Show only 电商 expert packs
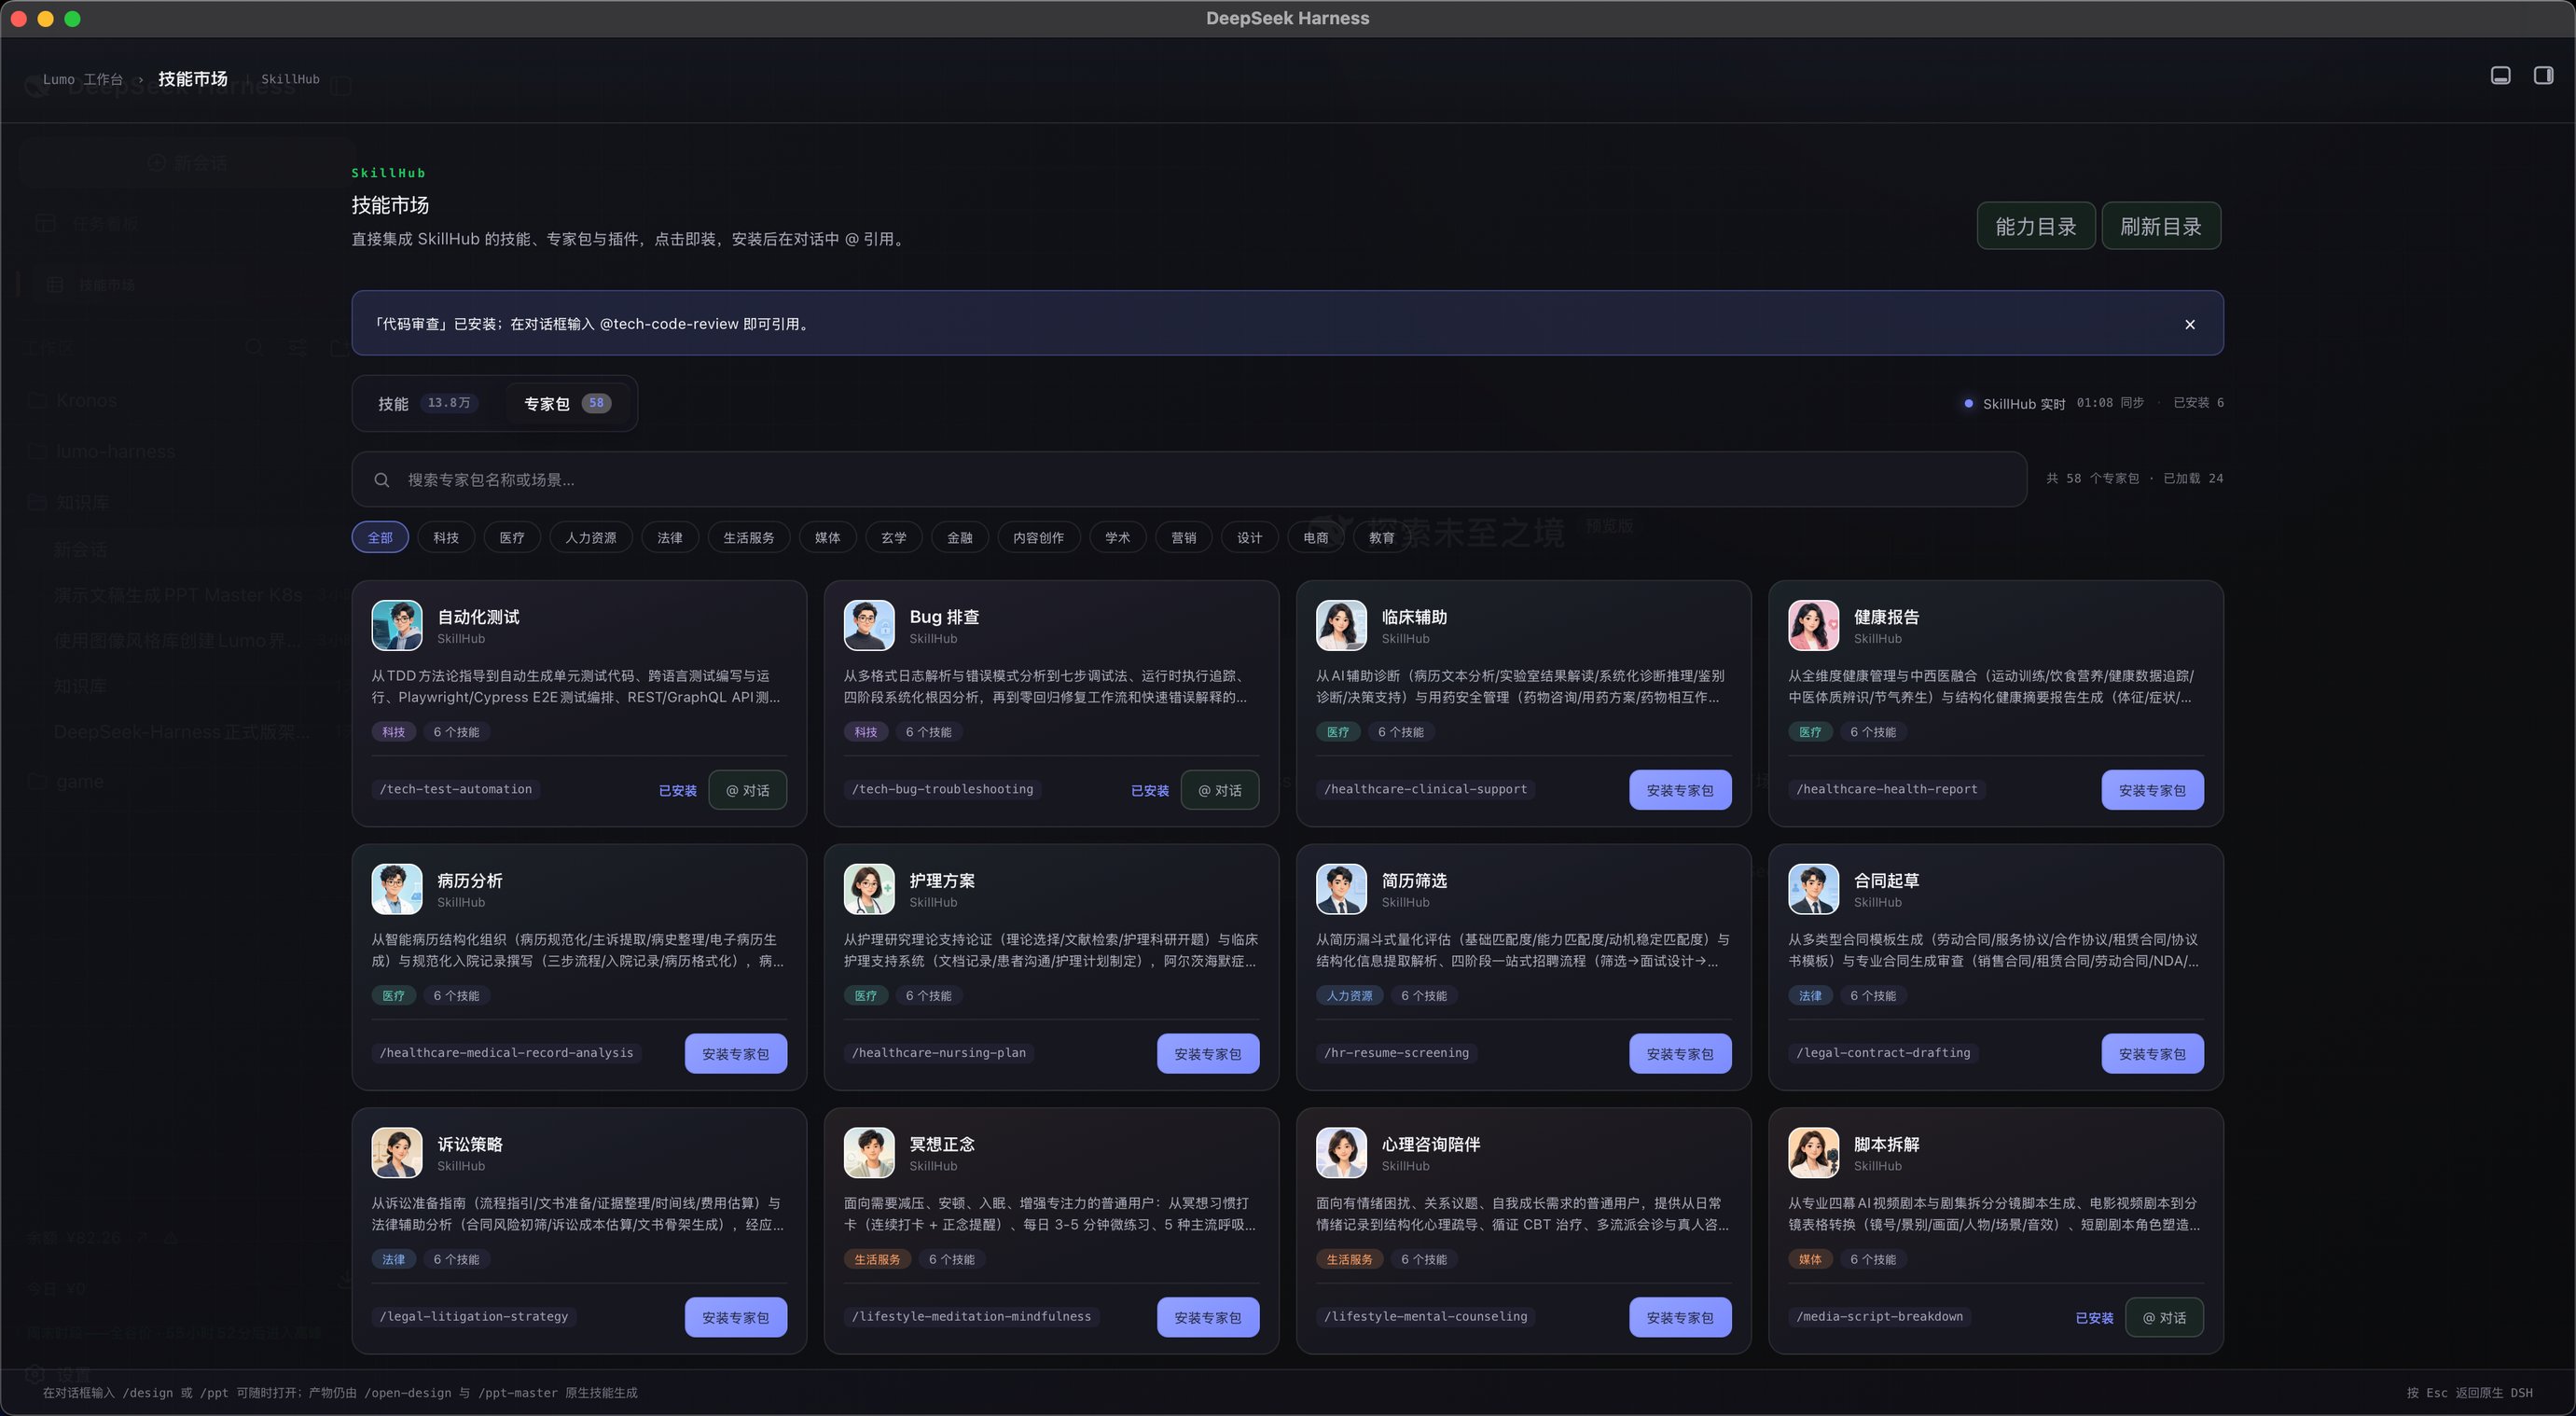The image size is (2576, 1416). pyautogui.click(x=1316, y=538)
